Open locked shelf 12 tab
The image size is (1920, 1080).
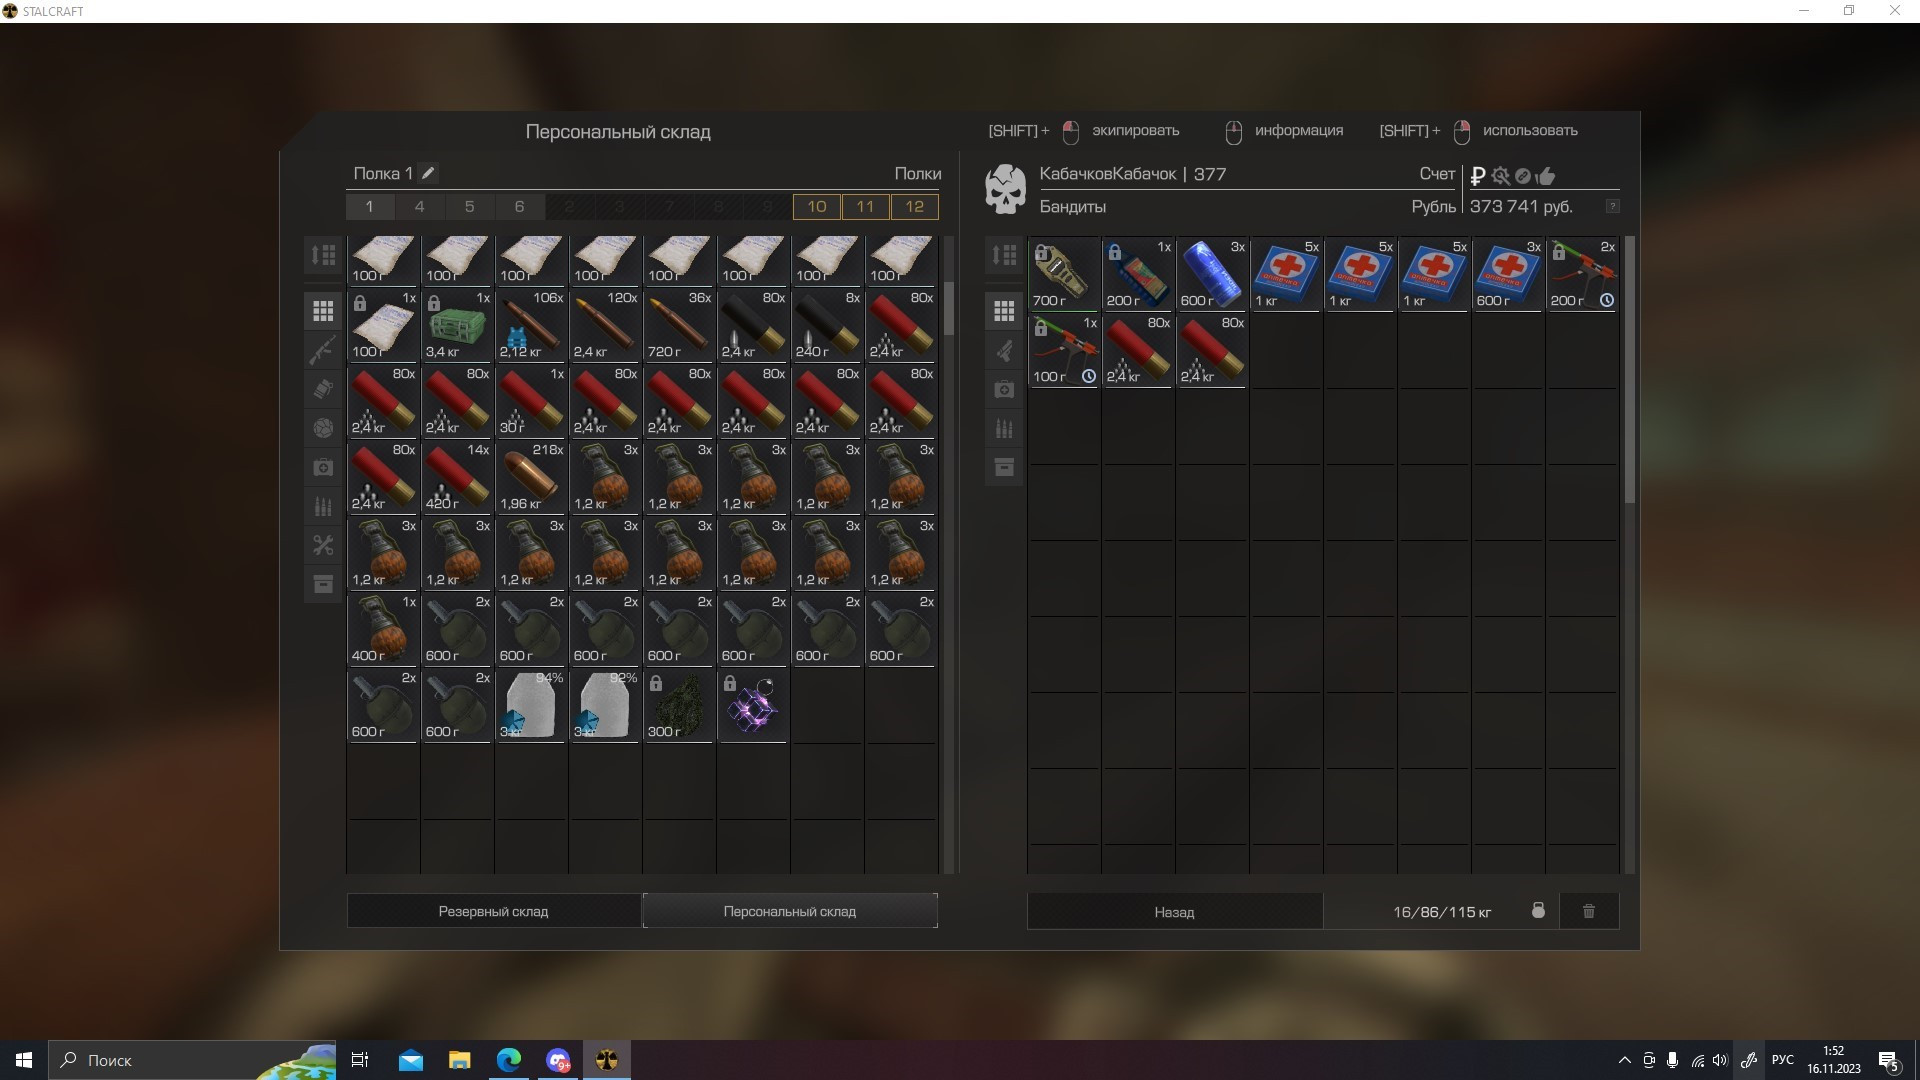[914, 206]
